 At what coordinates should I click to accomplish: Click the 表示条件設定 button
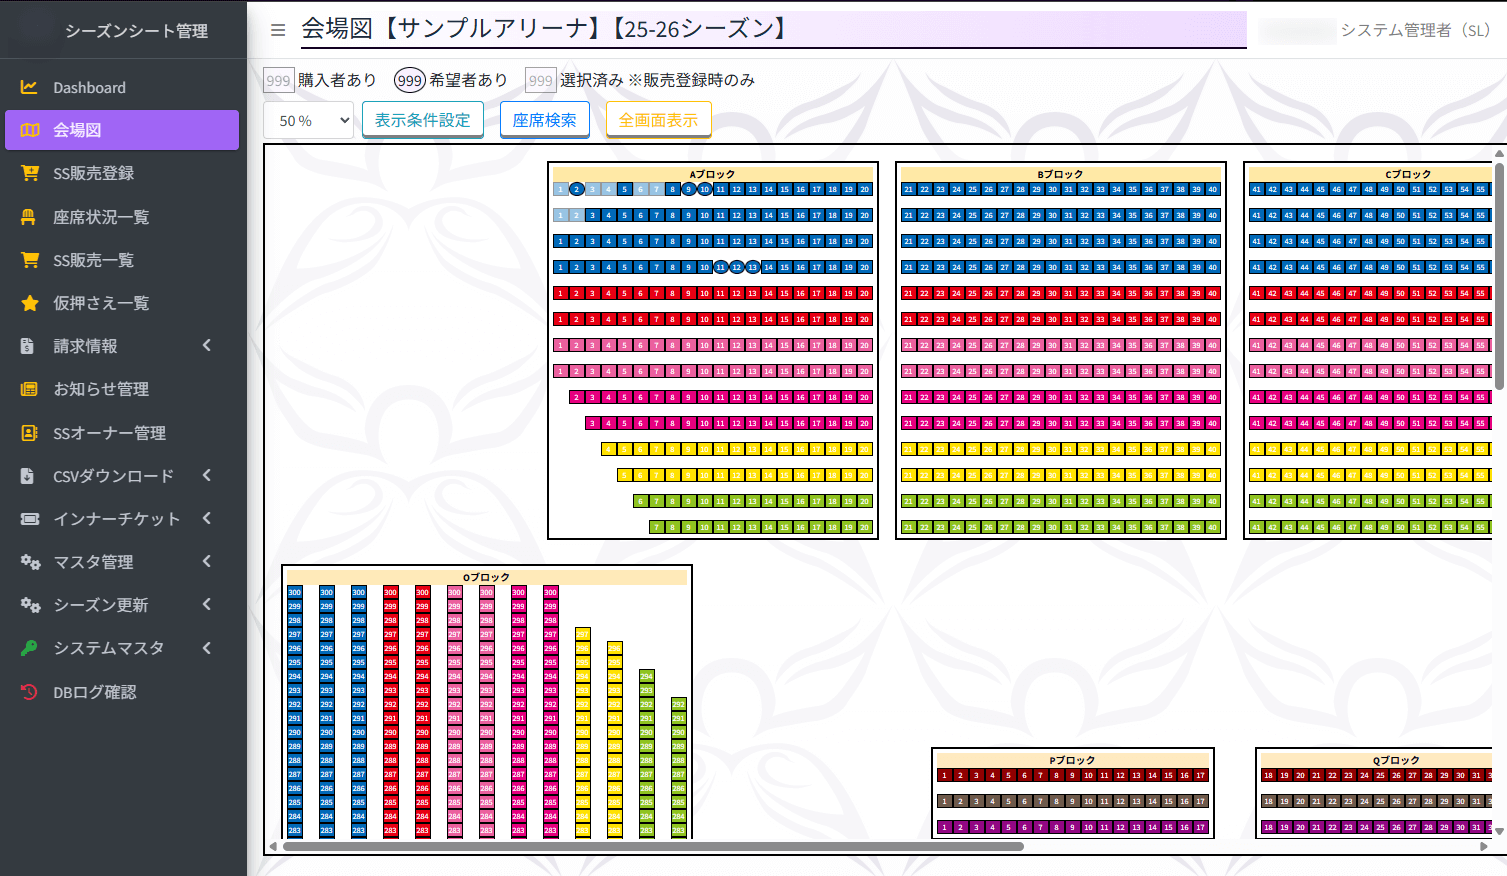click(x=422, y=119)
